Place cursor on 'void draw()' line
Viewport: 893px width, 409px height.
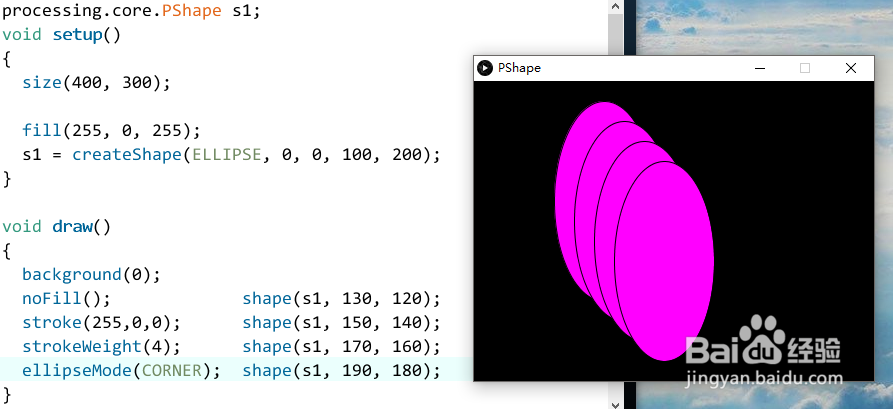[56, 226]
